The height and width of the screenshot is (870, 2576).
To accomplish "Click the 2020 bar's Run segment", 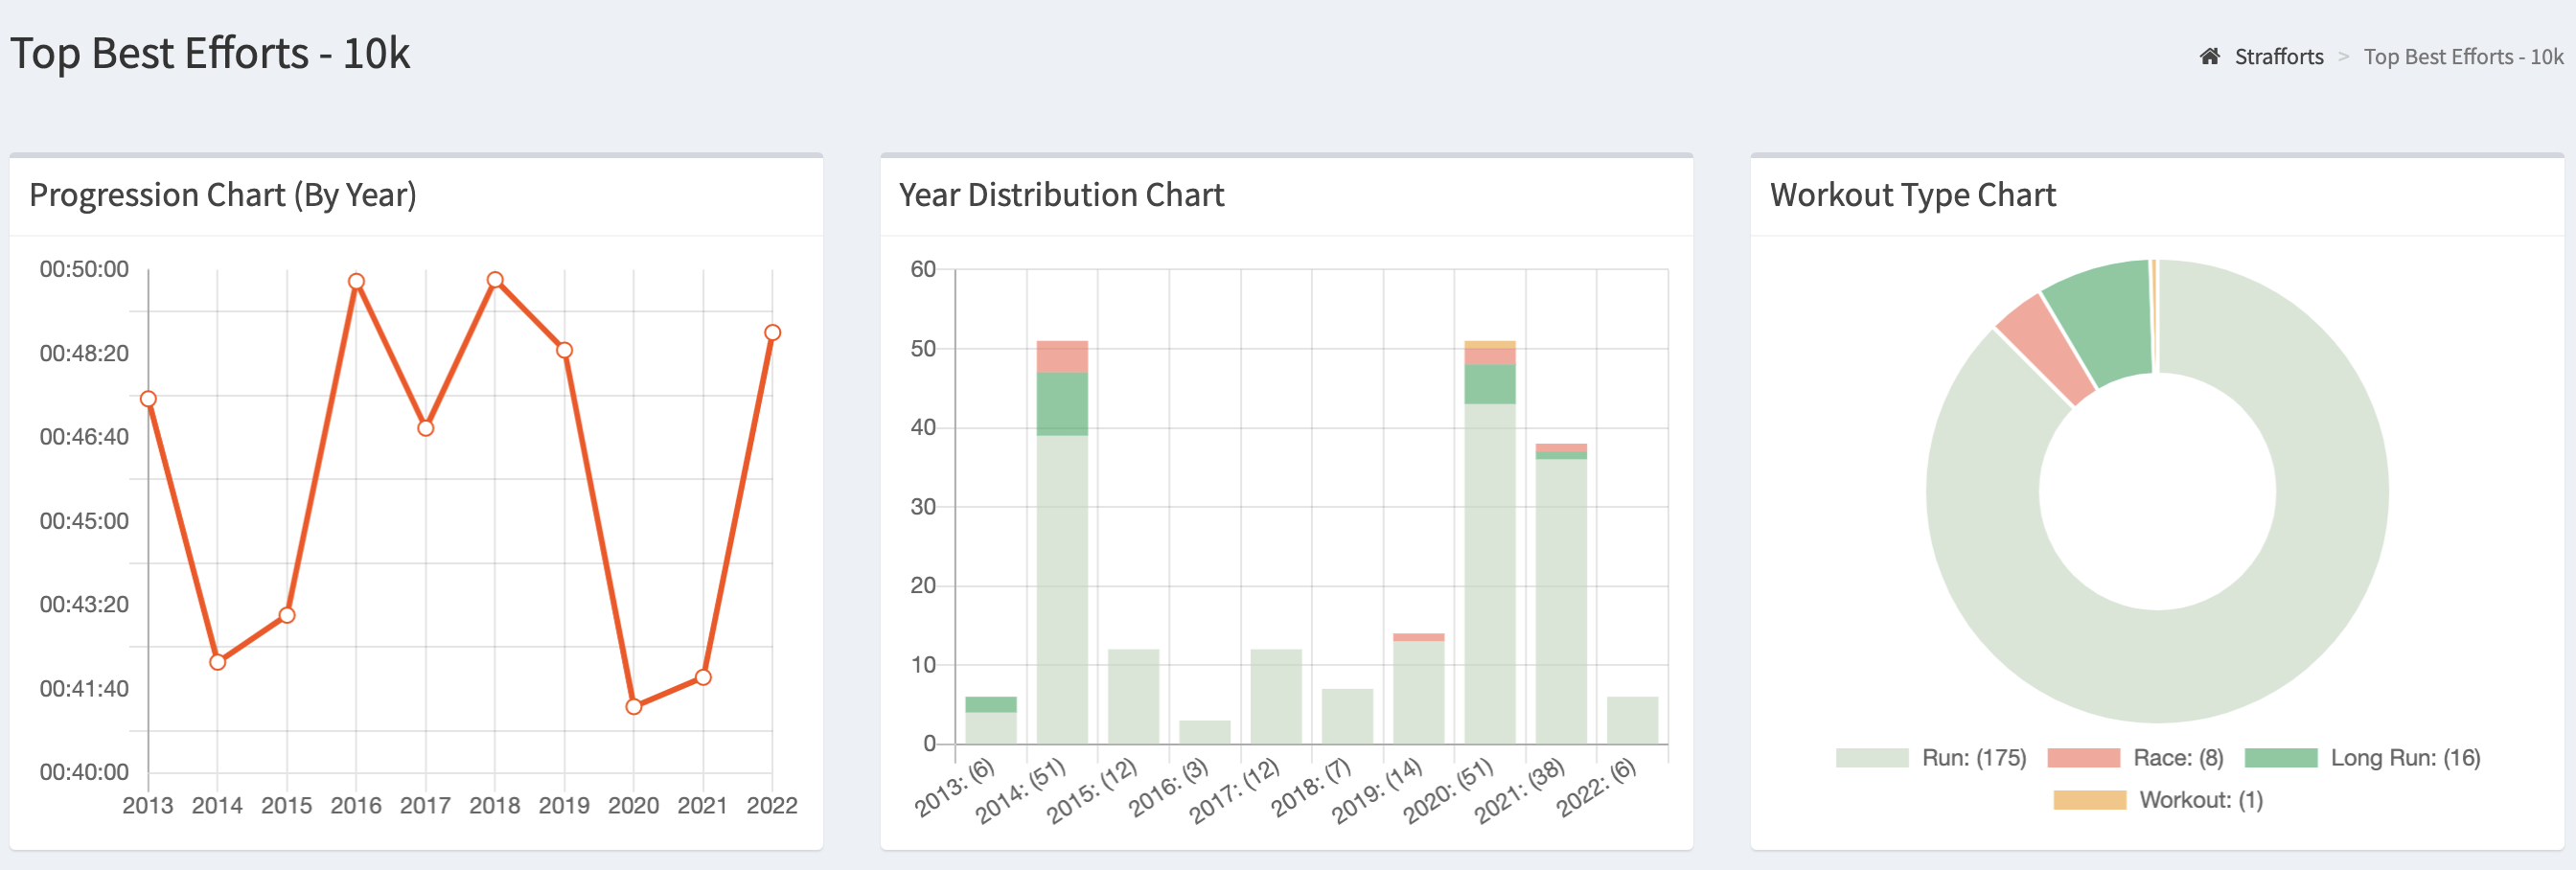I will click(x=1490, y=573).
